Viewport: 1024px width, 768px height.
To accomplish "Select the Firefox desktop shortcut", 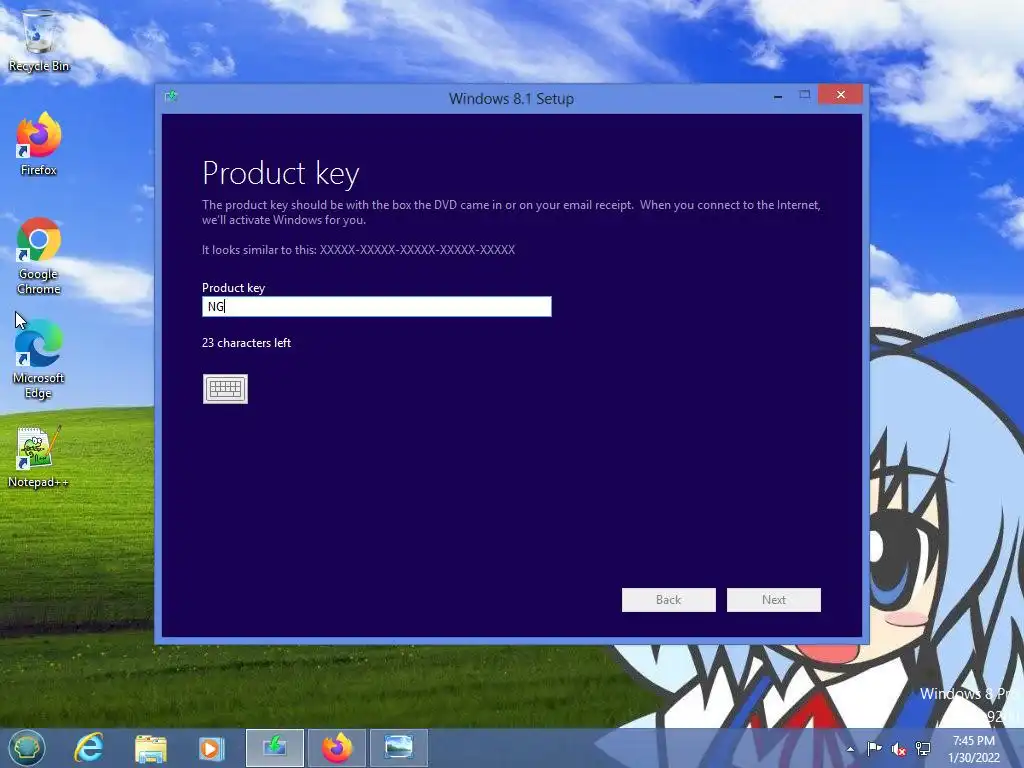I will tap(39, 144).
